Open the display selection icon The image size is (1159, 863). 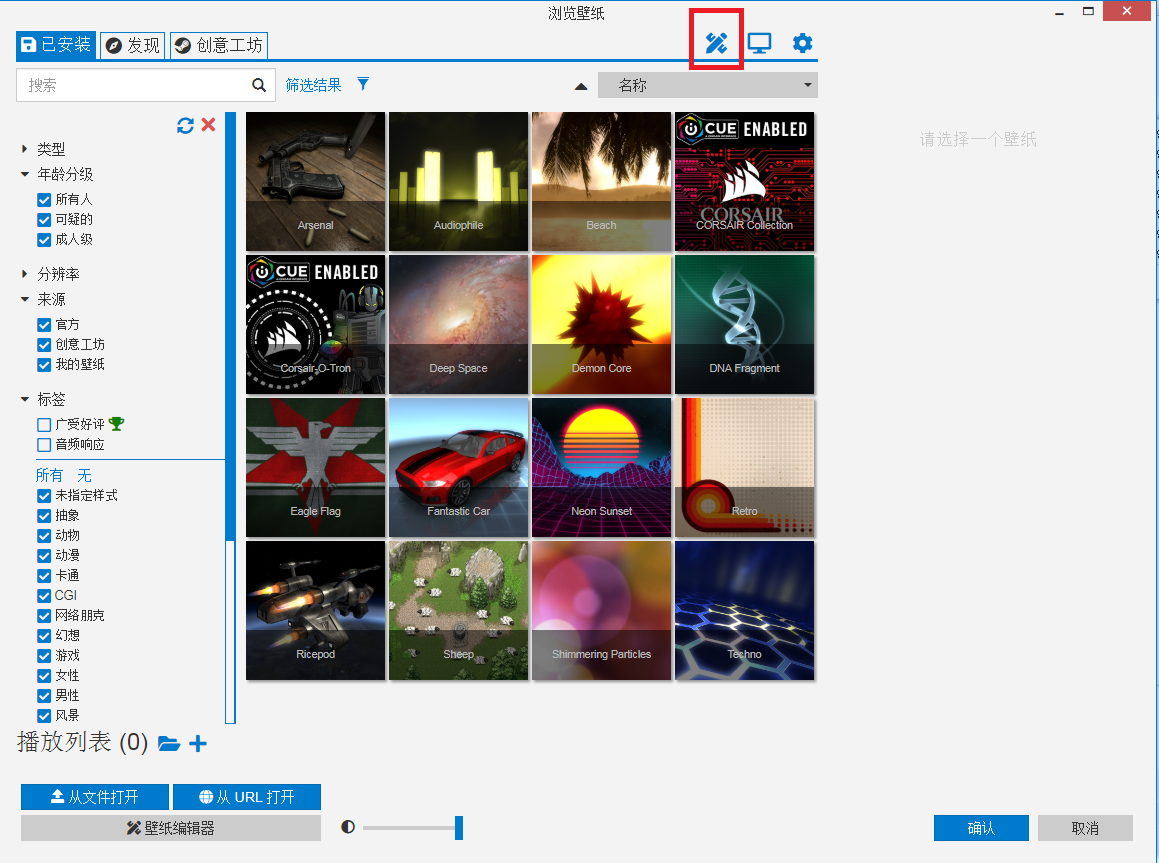point(759,44)
